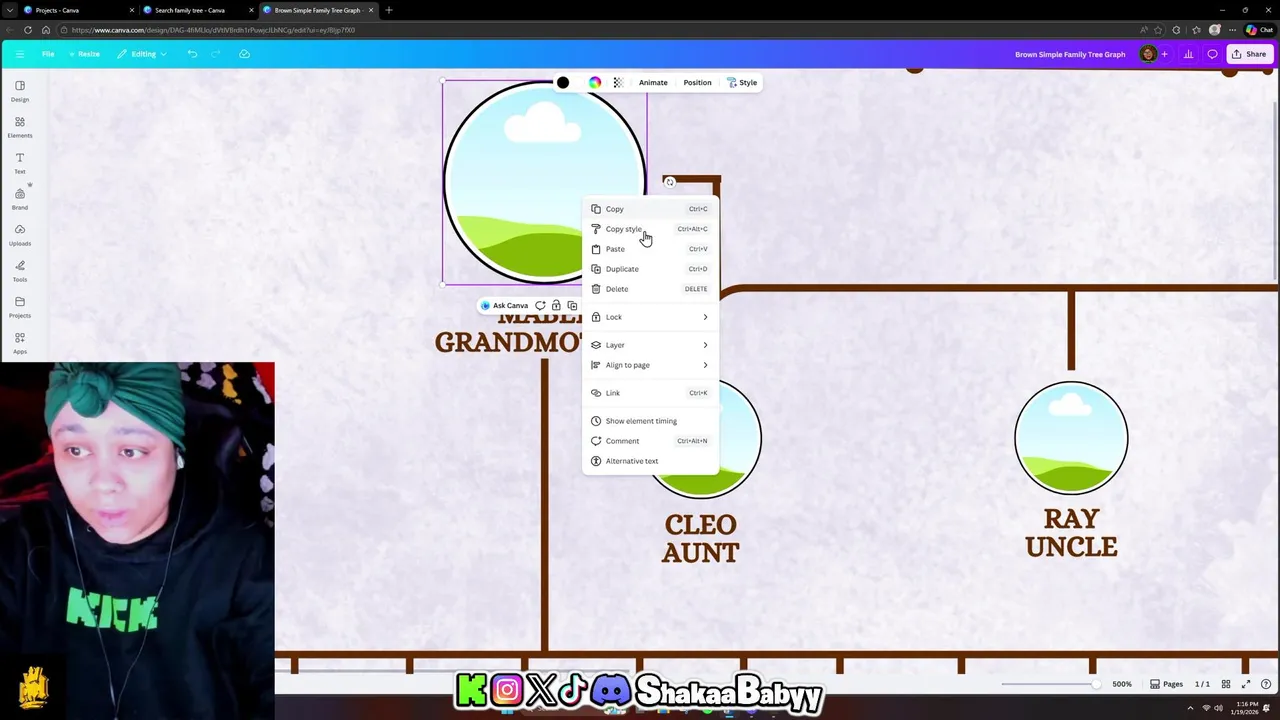Viewport: 1280px width, 720px height.
Task: Expand the Lock submenu
Action: pyautogui.click(x=650, y=317)
